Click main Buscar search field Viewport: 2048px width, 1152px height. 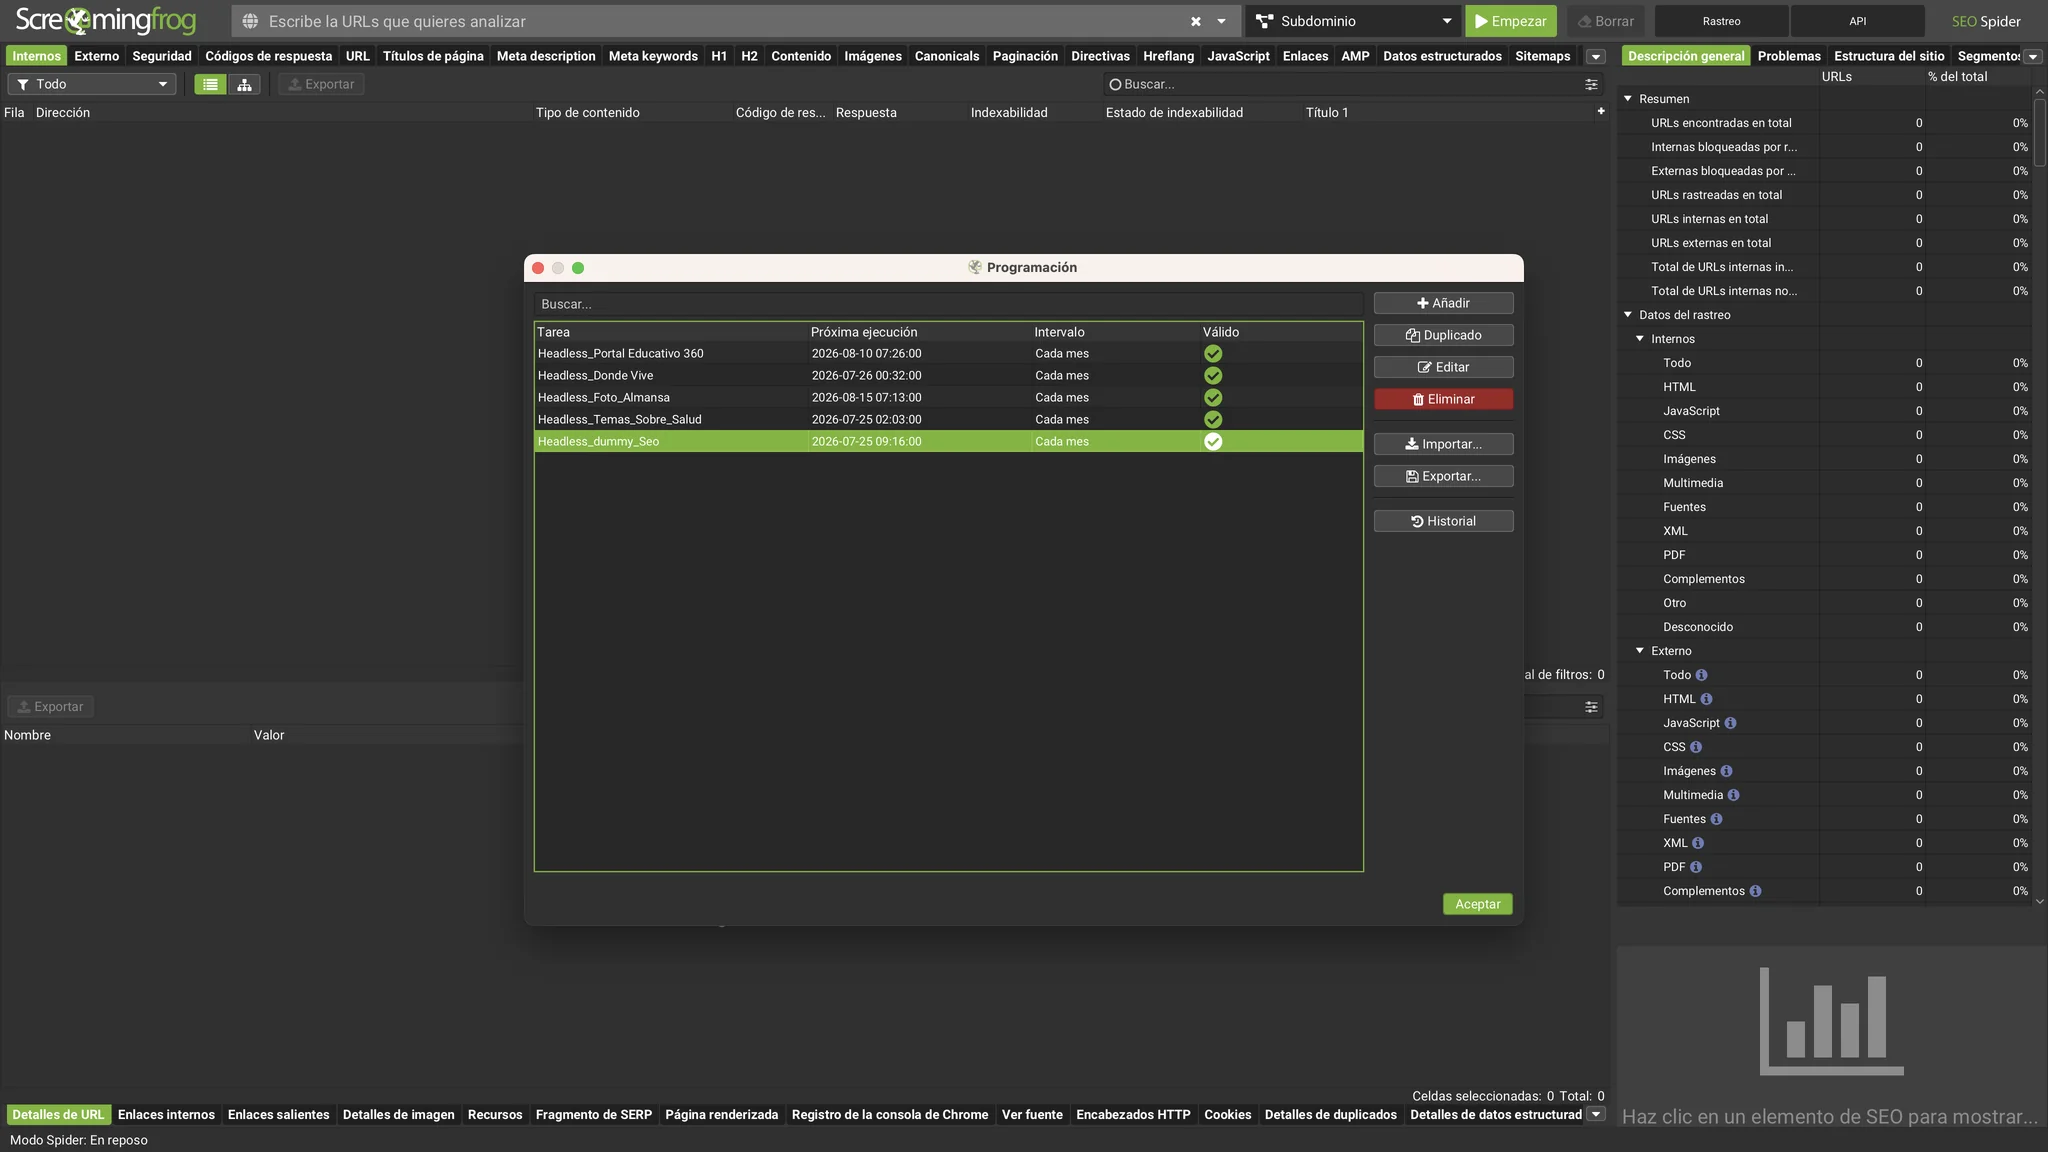(x=1340, y=84)
